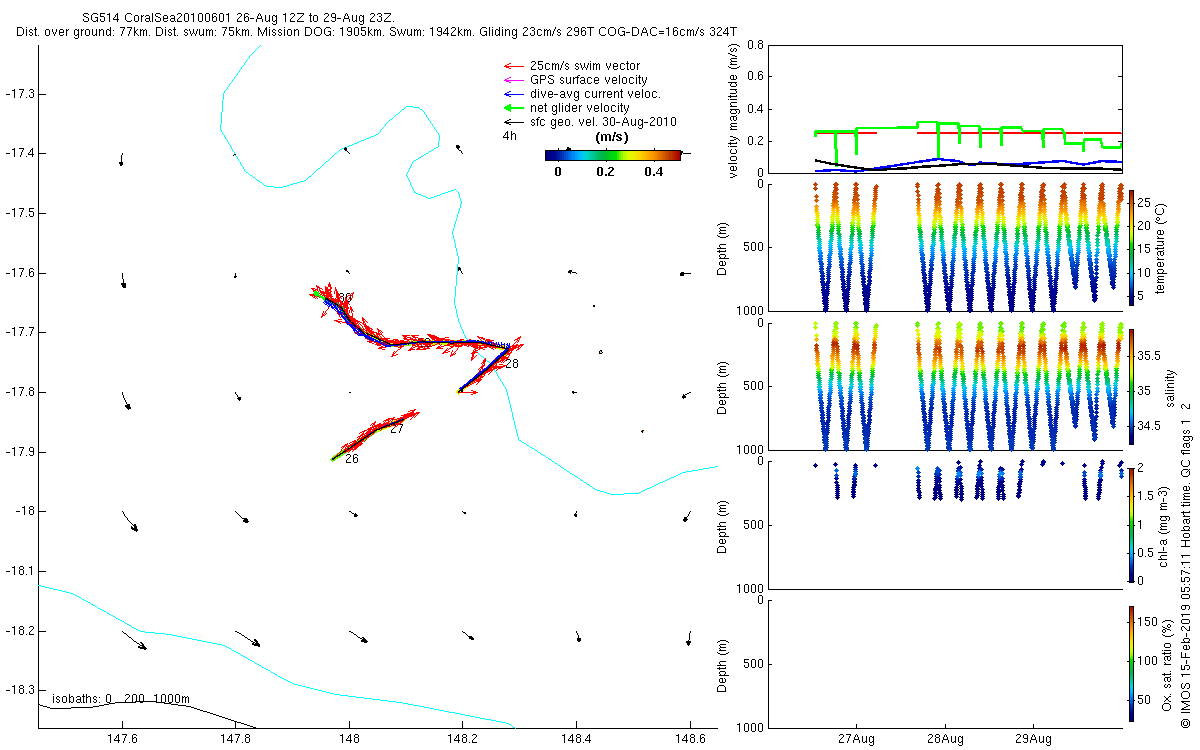The height and width of the screenshot is (750, 1200).
Task: Click the chl-a (mg m-3) colorbar
Action: click(x=1131, y=523)
